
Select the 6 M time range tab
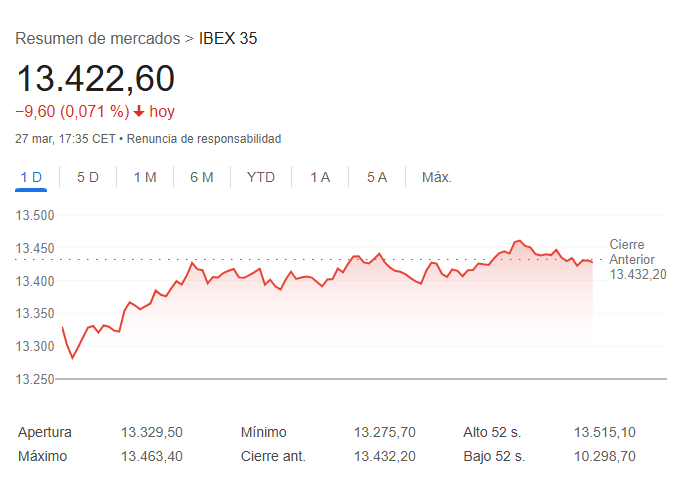(x=202, y=177)
